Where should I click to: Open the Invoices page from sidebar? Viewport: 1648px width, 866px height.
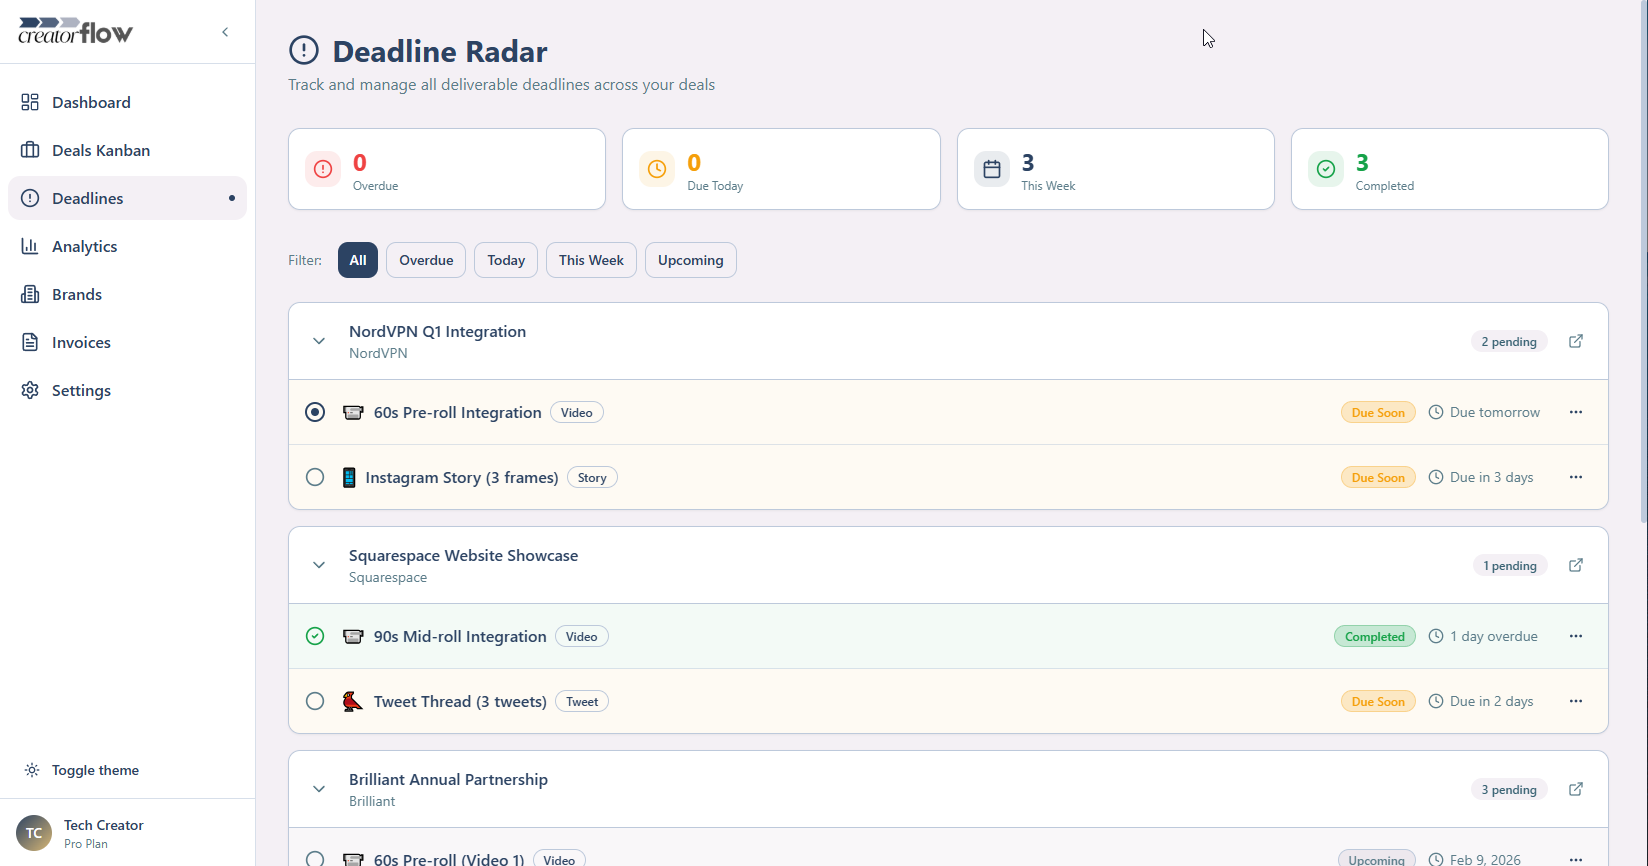coord(81,342)
